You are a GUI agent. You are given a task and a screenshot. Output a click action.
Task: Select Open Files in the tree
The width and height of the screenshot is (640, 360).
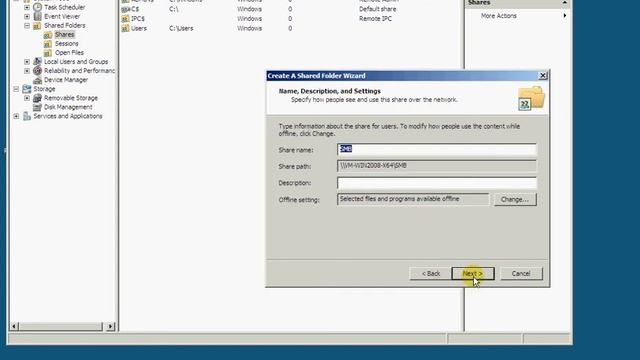[69, 53]
